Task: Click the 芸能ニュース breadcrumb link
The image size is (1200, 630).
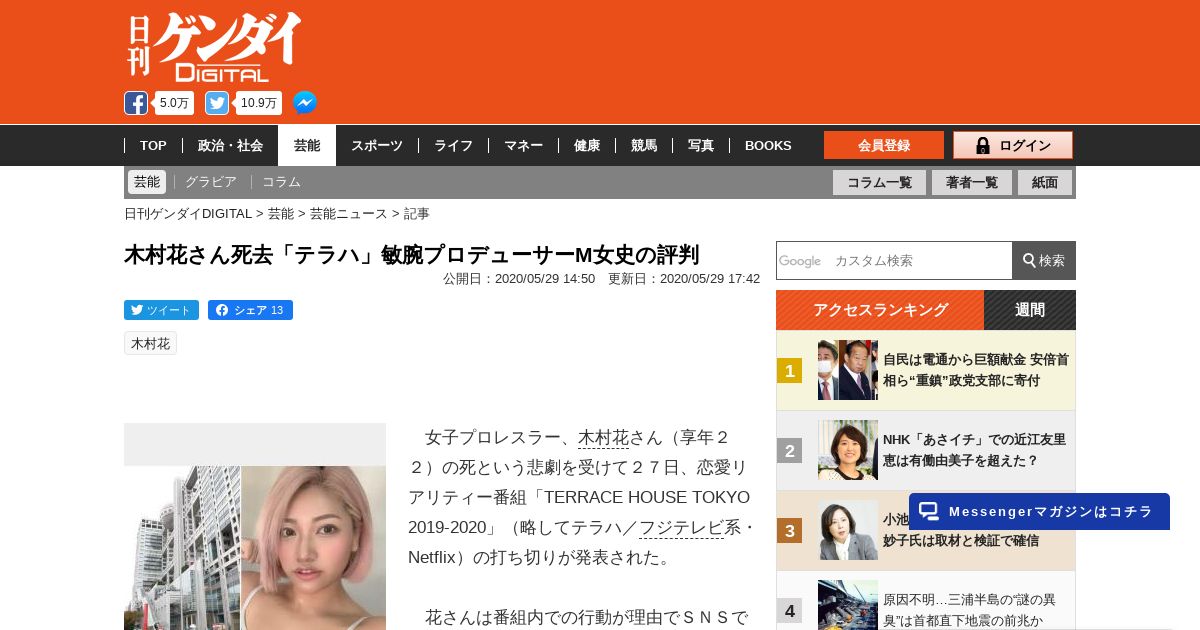Action: click(348, 213)
